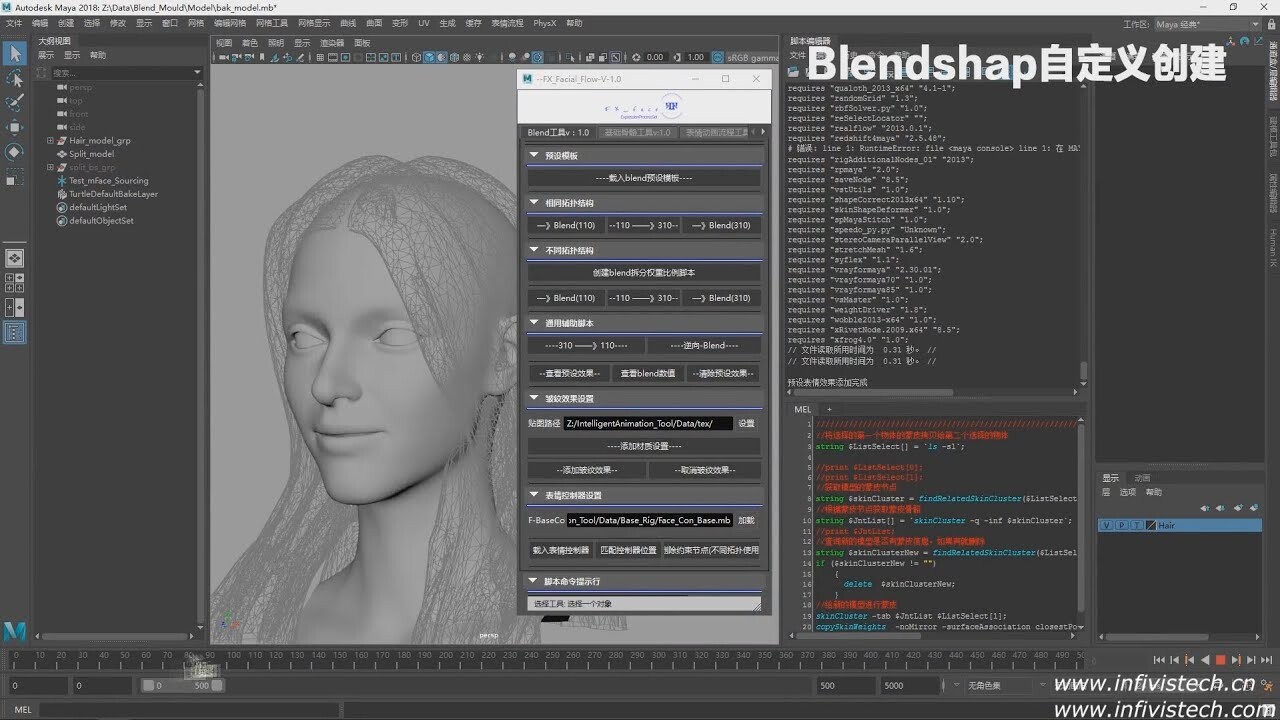The width and height of the screenshot is (1280, 720).
Task: Select the Move tool in Maya toolbar
Action: click(14, 127)
